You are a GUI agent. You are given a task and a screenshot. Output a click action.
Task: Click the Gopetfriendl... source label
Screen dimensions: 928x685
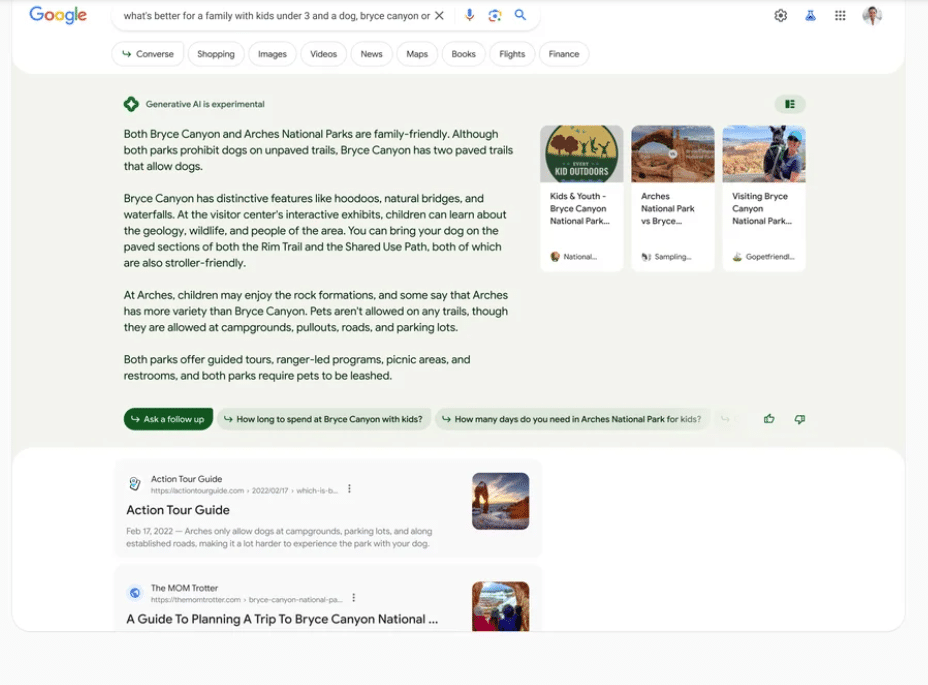770,257
